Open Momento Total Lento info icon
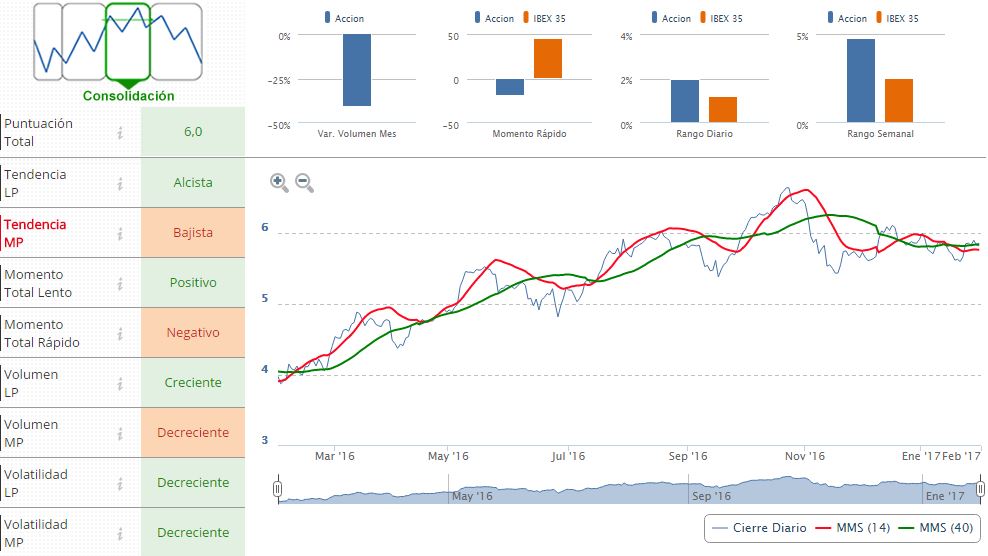This screenshot has width=988, height=556. [x=120, y=283]
